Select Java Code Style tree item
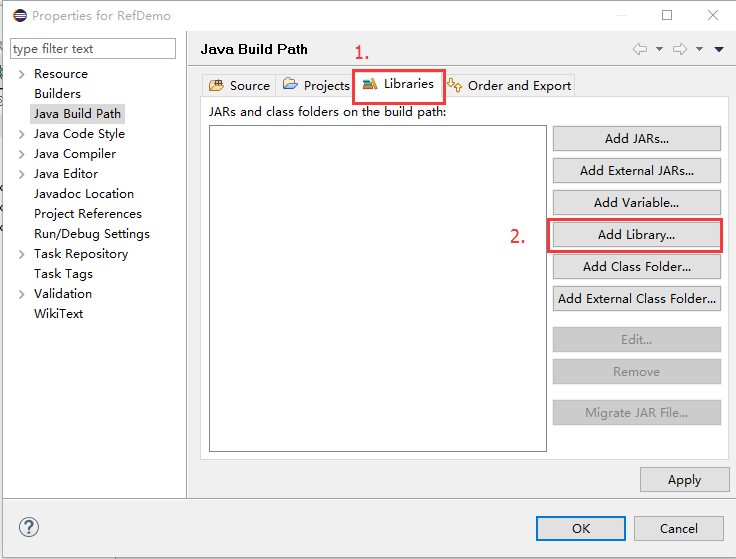Screen dimensions: 736x559 coord(79,134)
